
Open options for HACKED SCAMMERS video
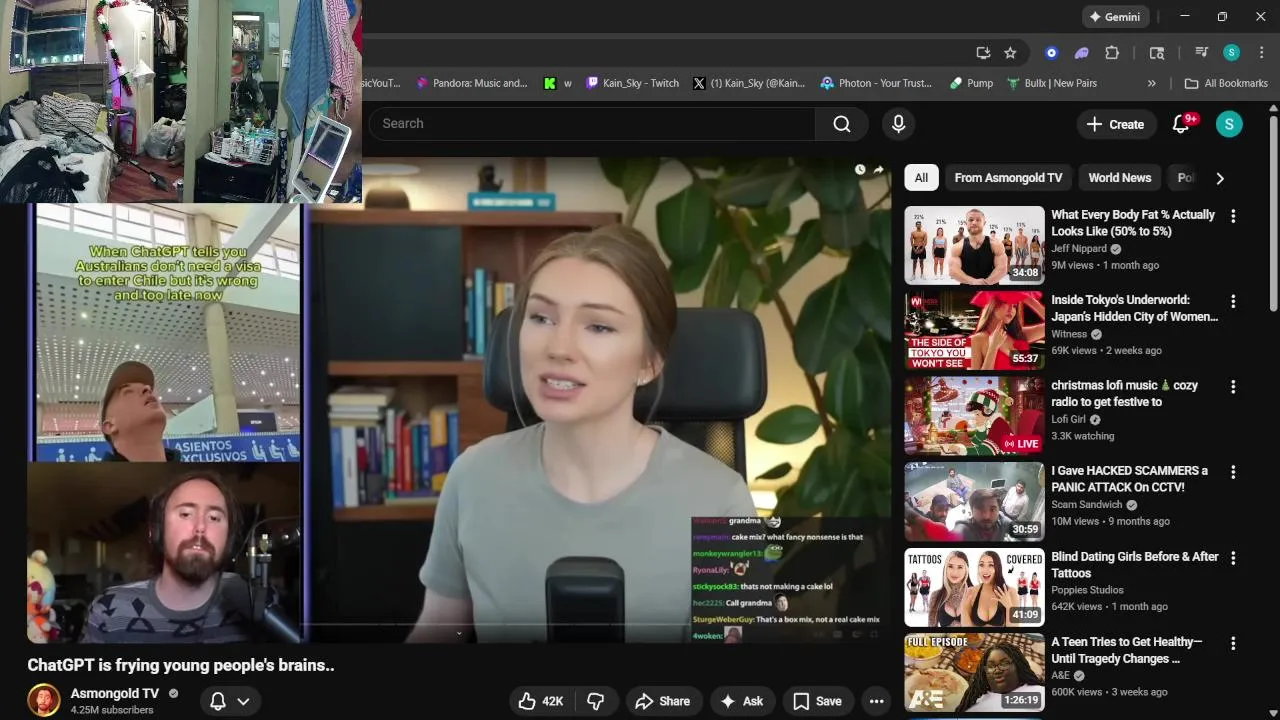(1233, 472)
